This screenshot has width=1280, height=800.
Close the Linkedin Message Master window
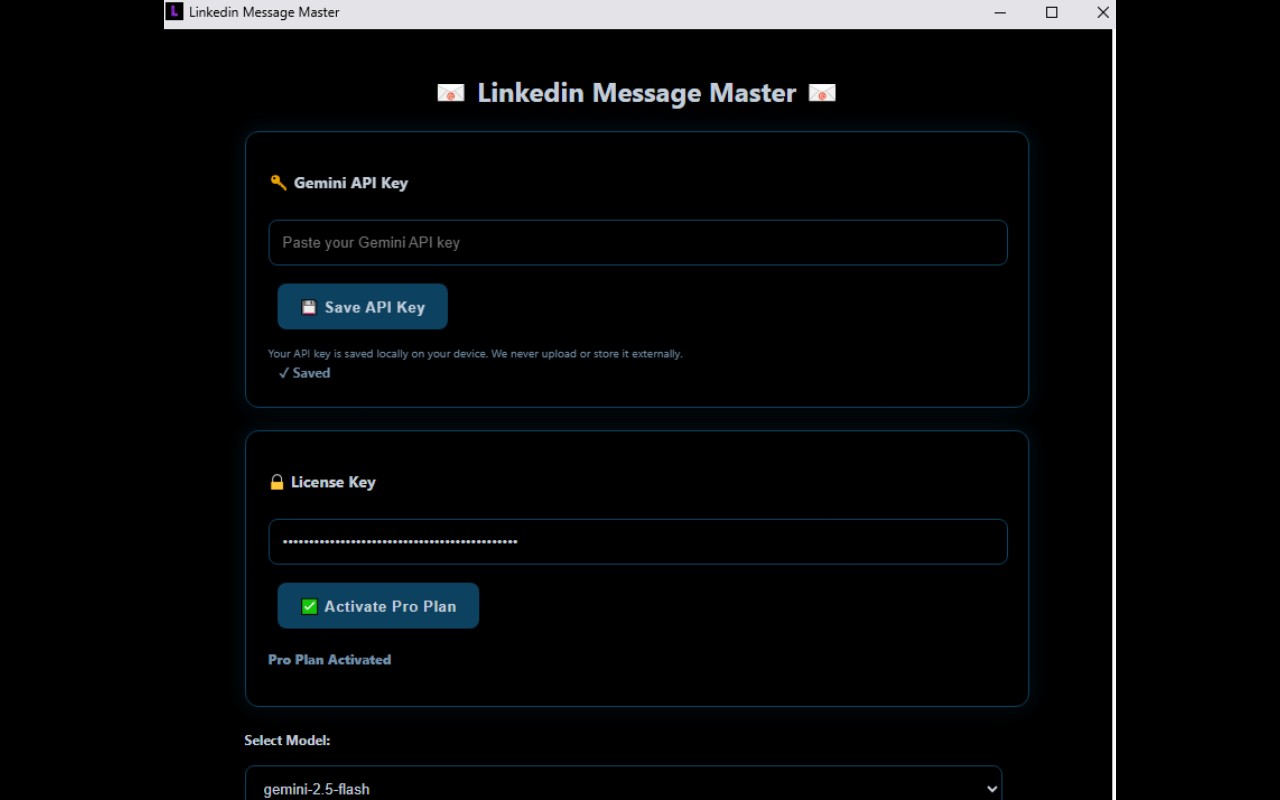[1102, 13]
